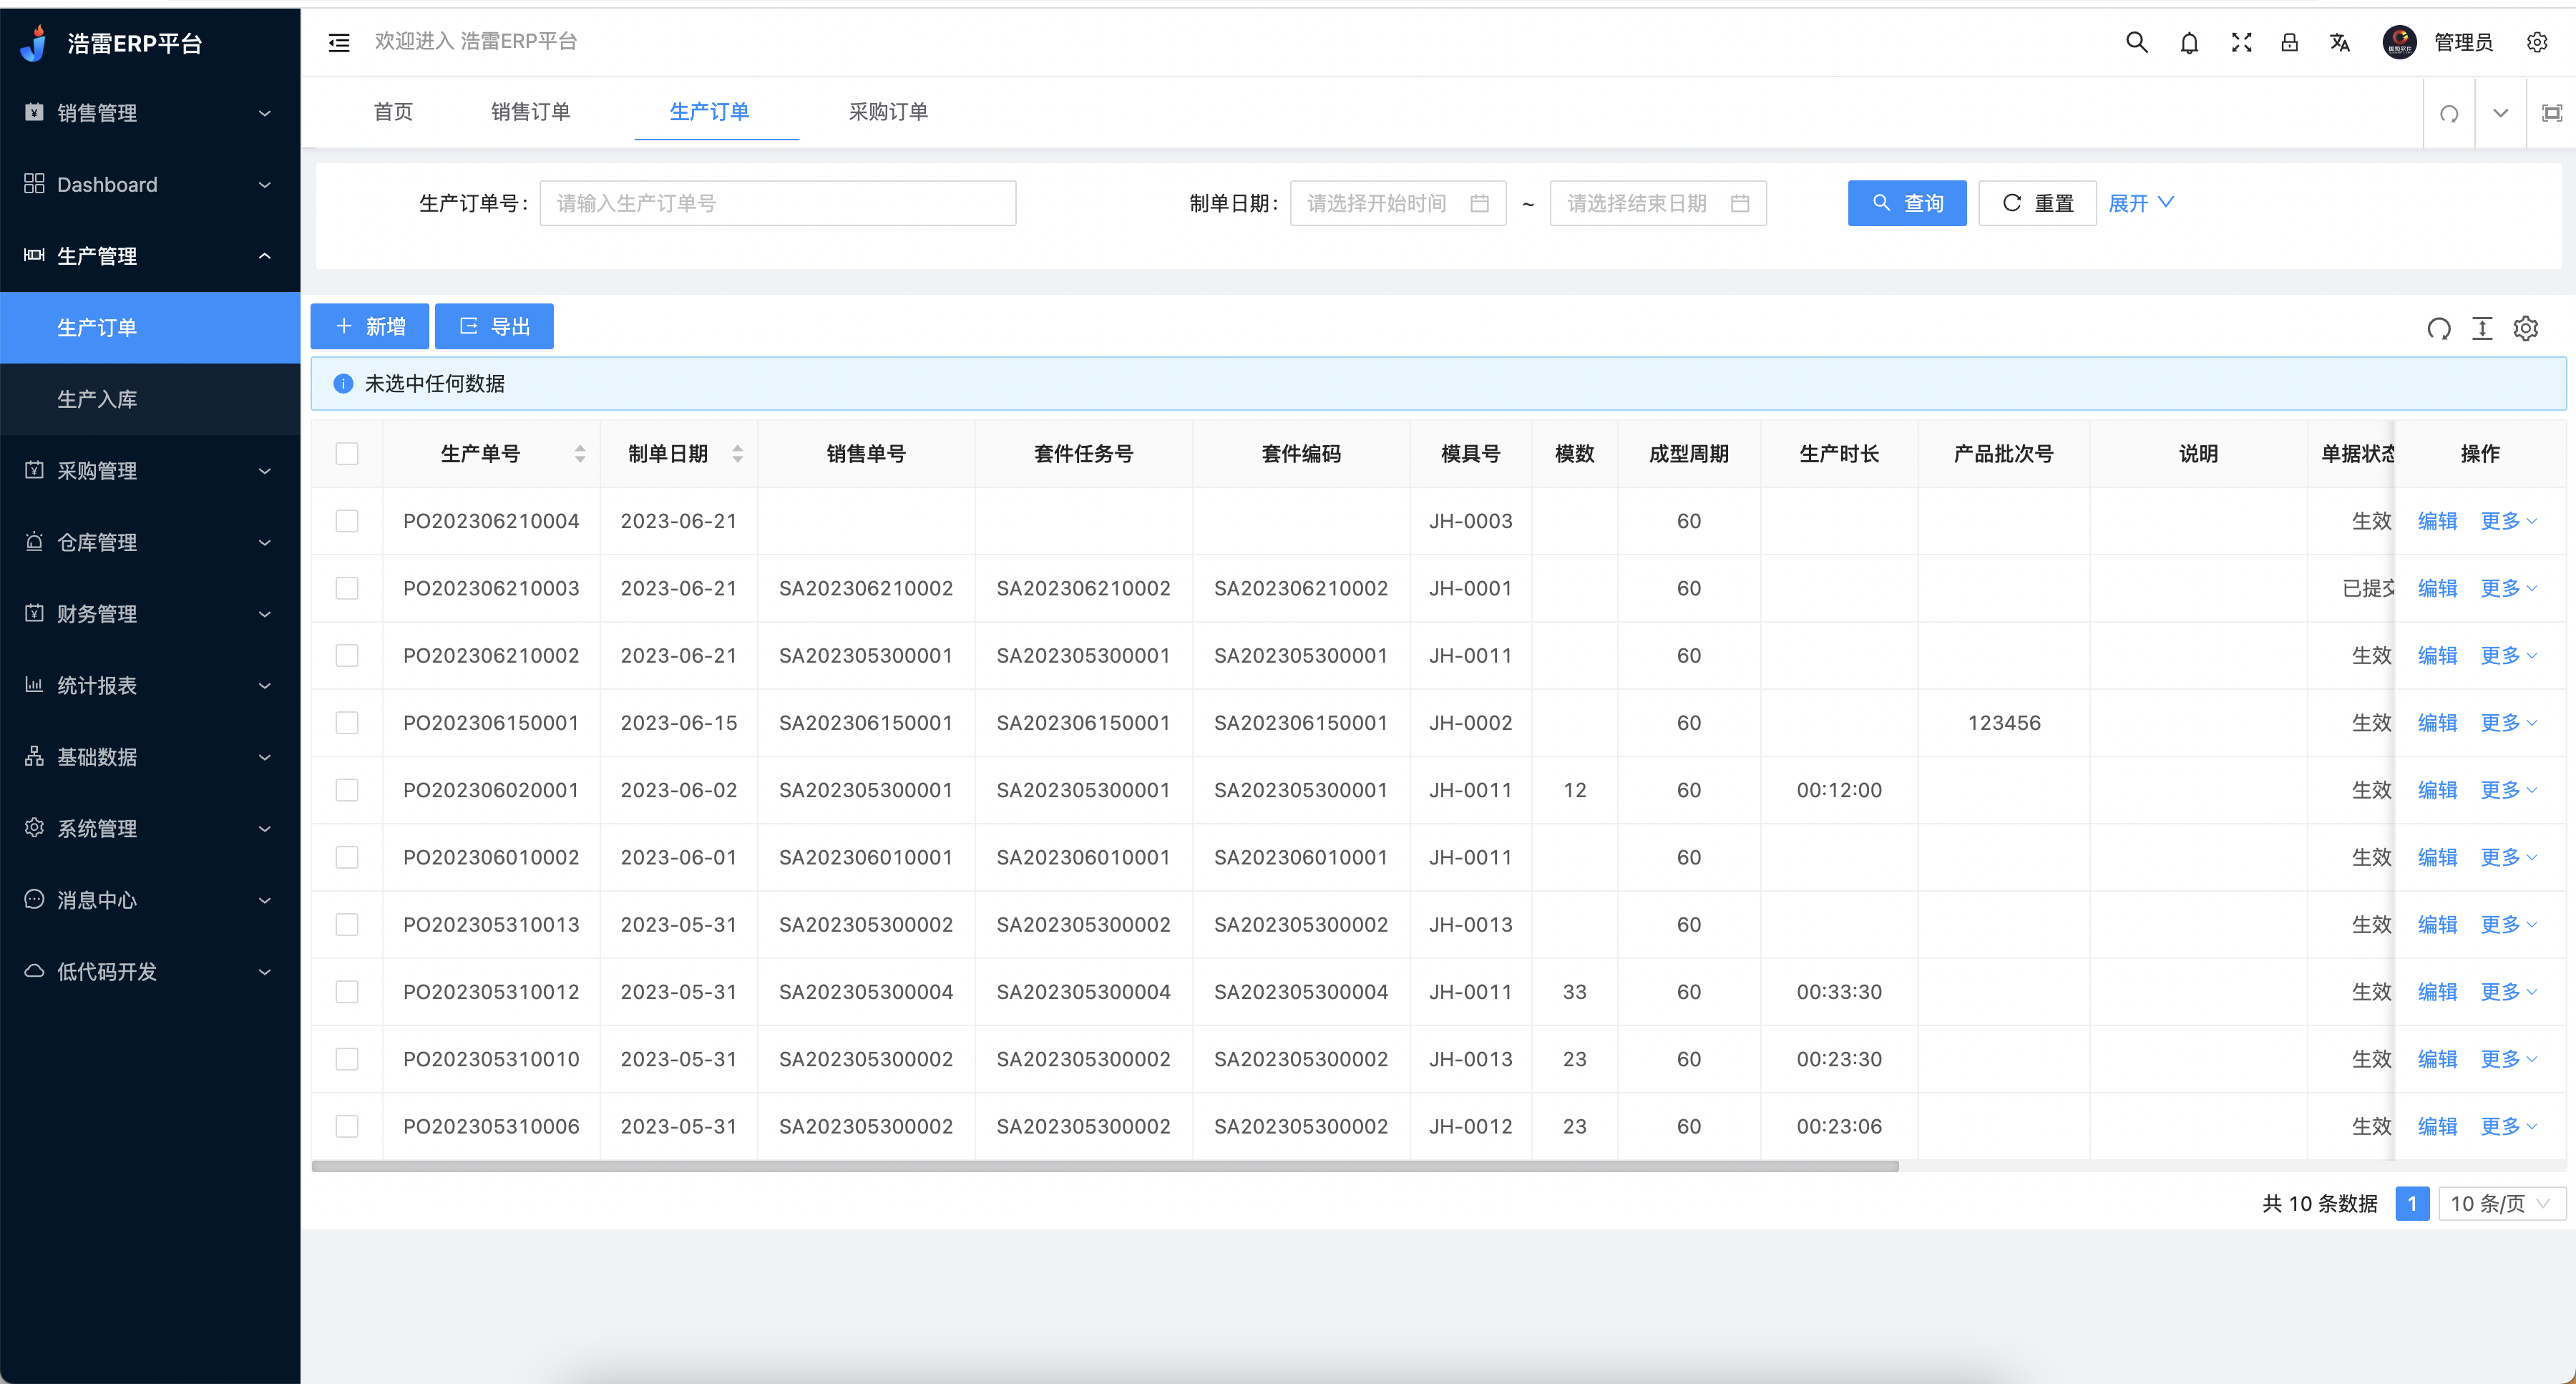Screen dimensions: 2576x1384
Task: Open the 10 条/页 page size dropdown
Action: (x=2502, y=1203)
